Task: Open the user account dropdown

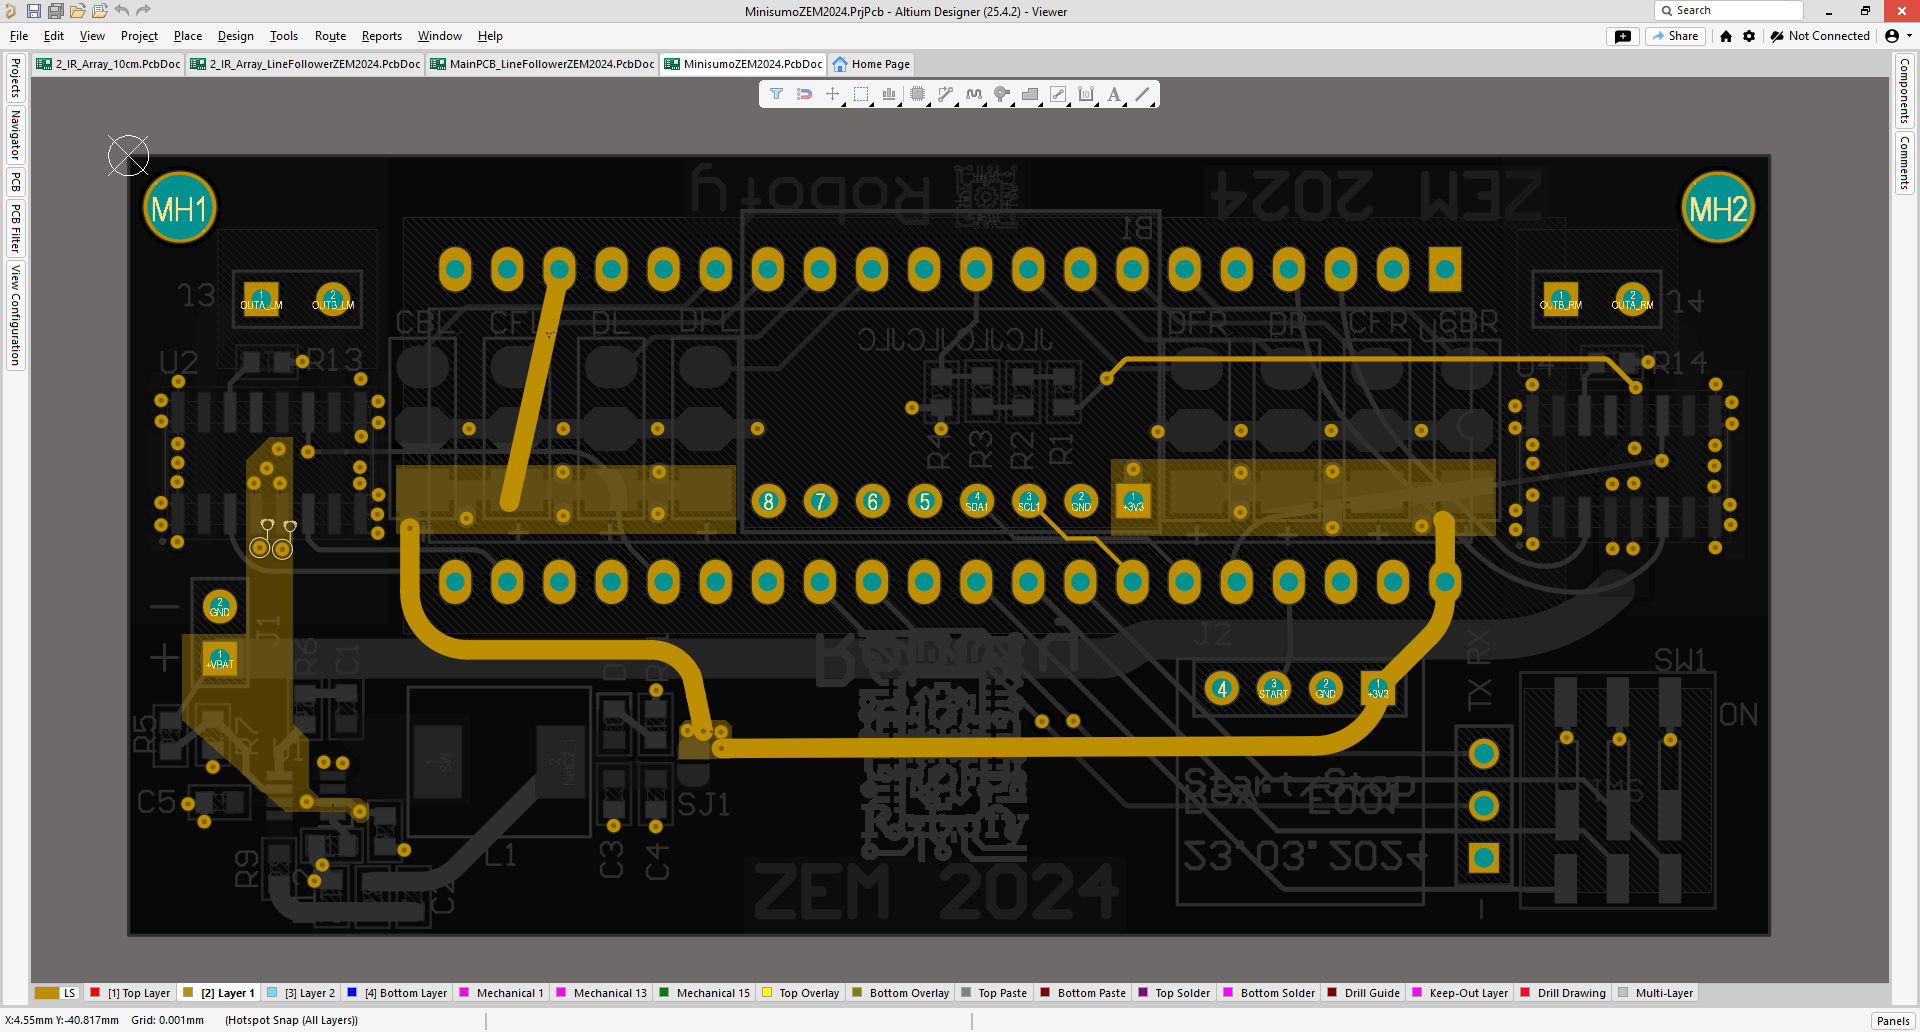Action: click(1898, 36)
